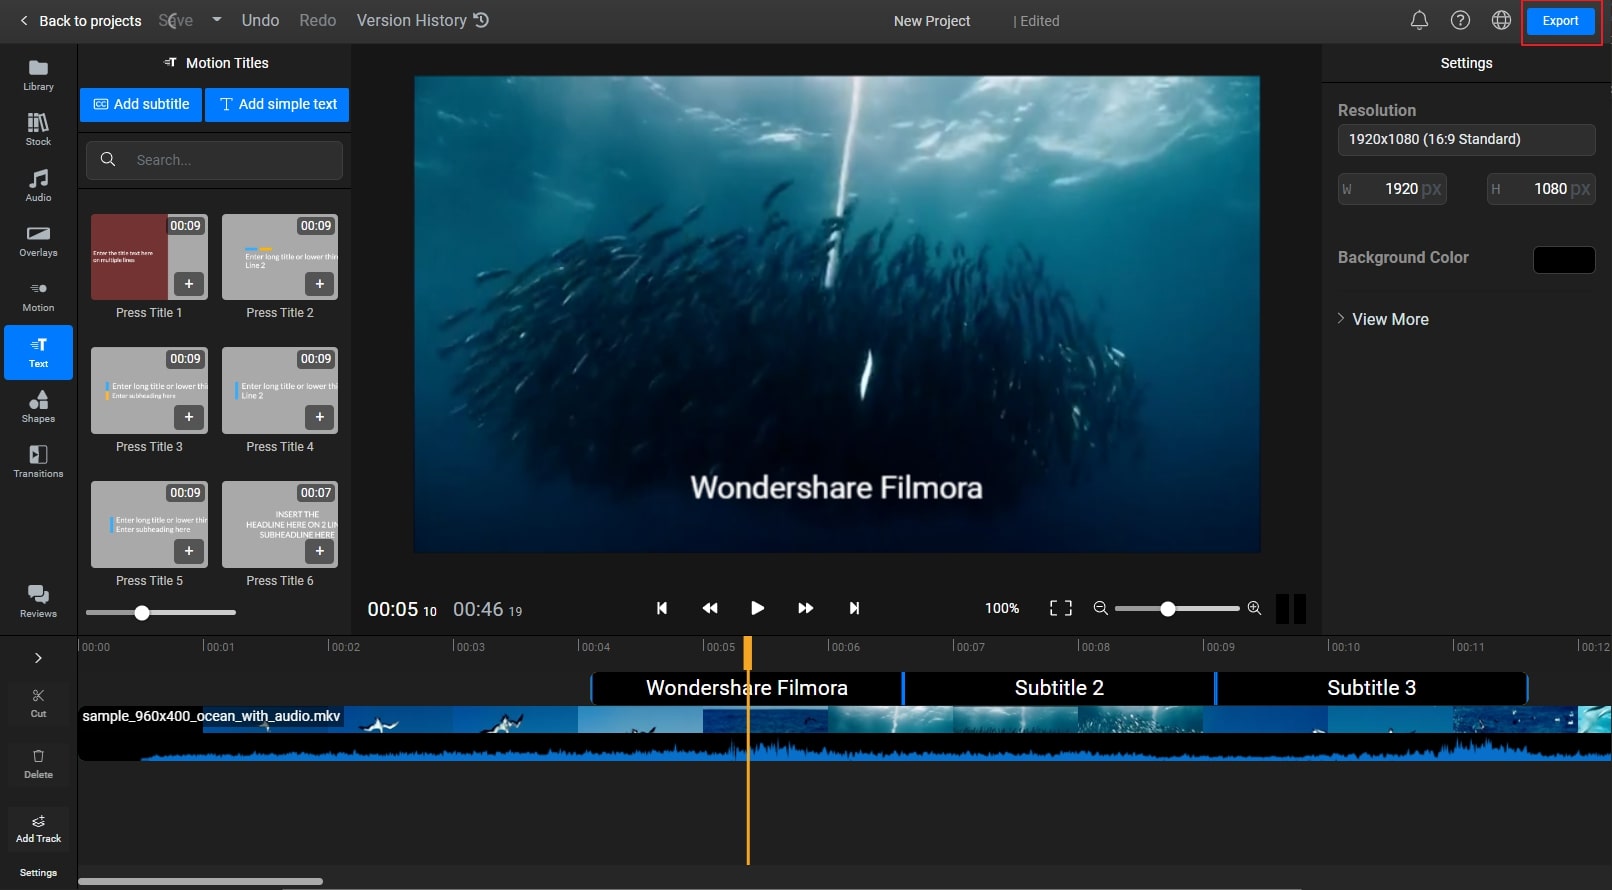Add Press Title 3 with plus icon

click(x=189, y=417)
